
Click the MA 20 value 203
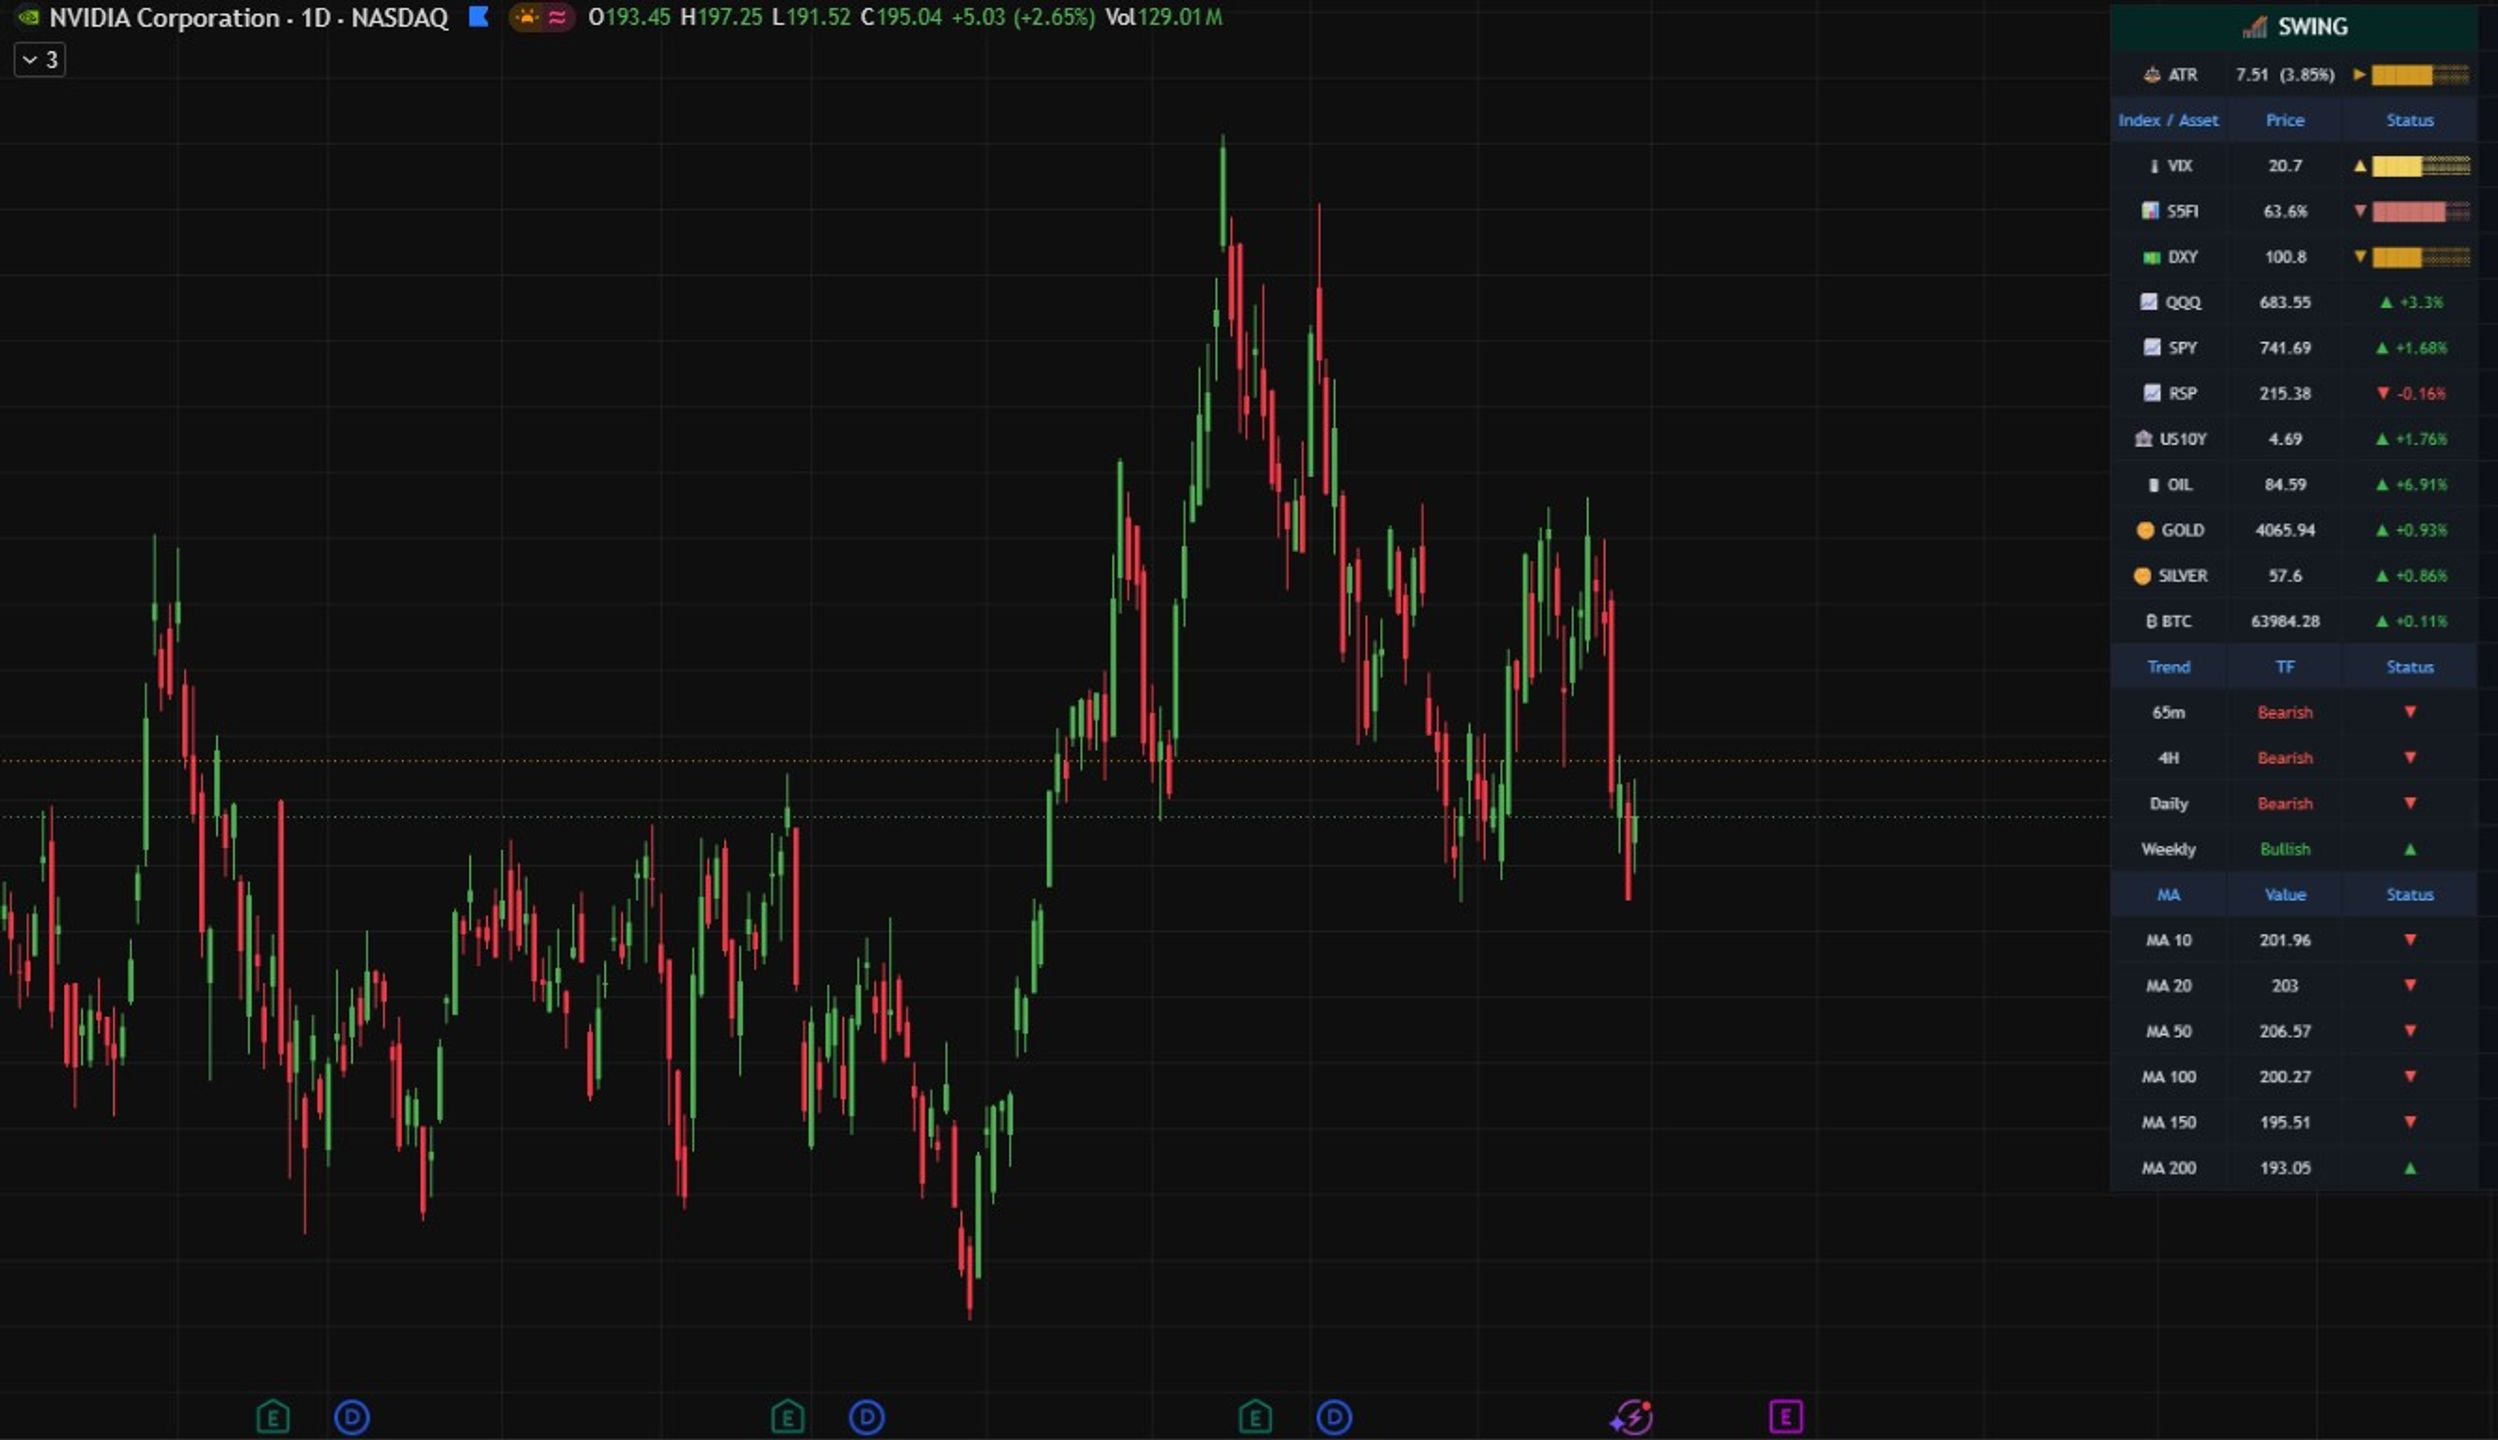(2285, 986)
